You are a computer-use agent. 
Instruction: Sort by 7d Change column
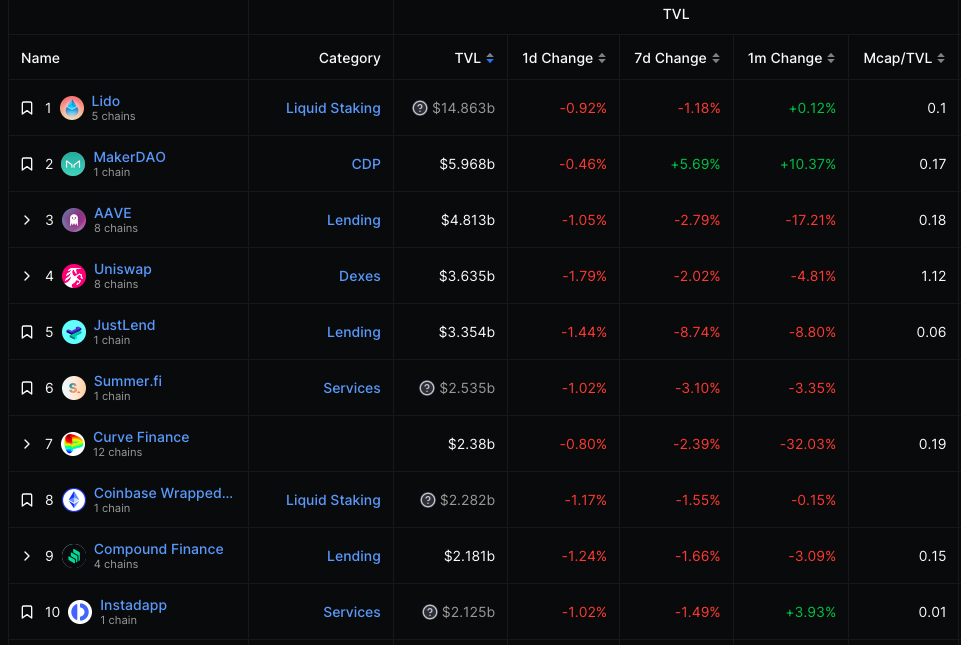[677, 58]
